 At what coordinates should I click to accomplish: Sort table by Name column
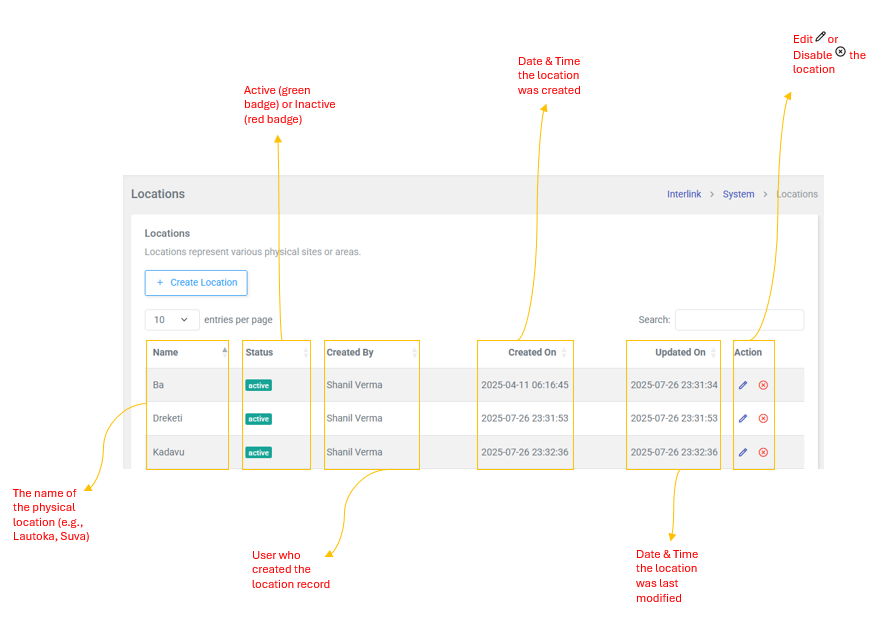[187, 352]
